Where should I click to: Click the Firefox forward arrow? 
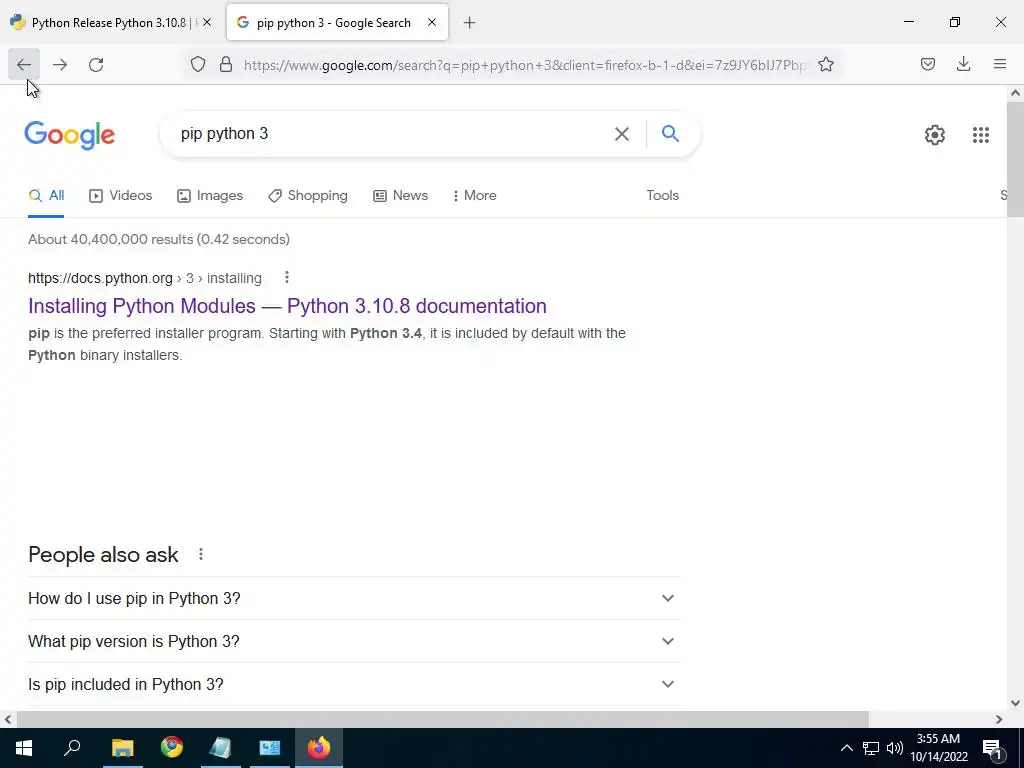pyautogui.click(x=60, y=64)
